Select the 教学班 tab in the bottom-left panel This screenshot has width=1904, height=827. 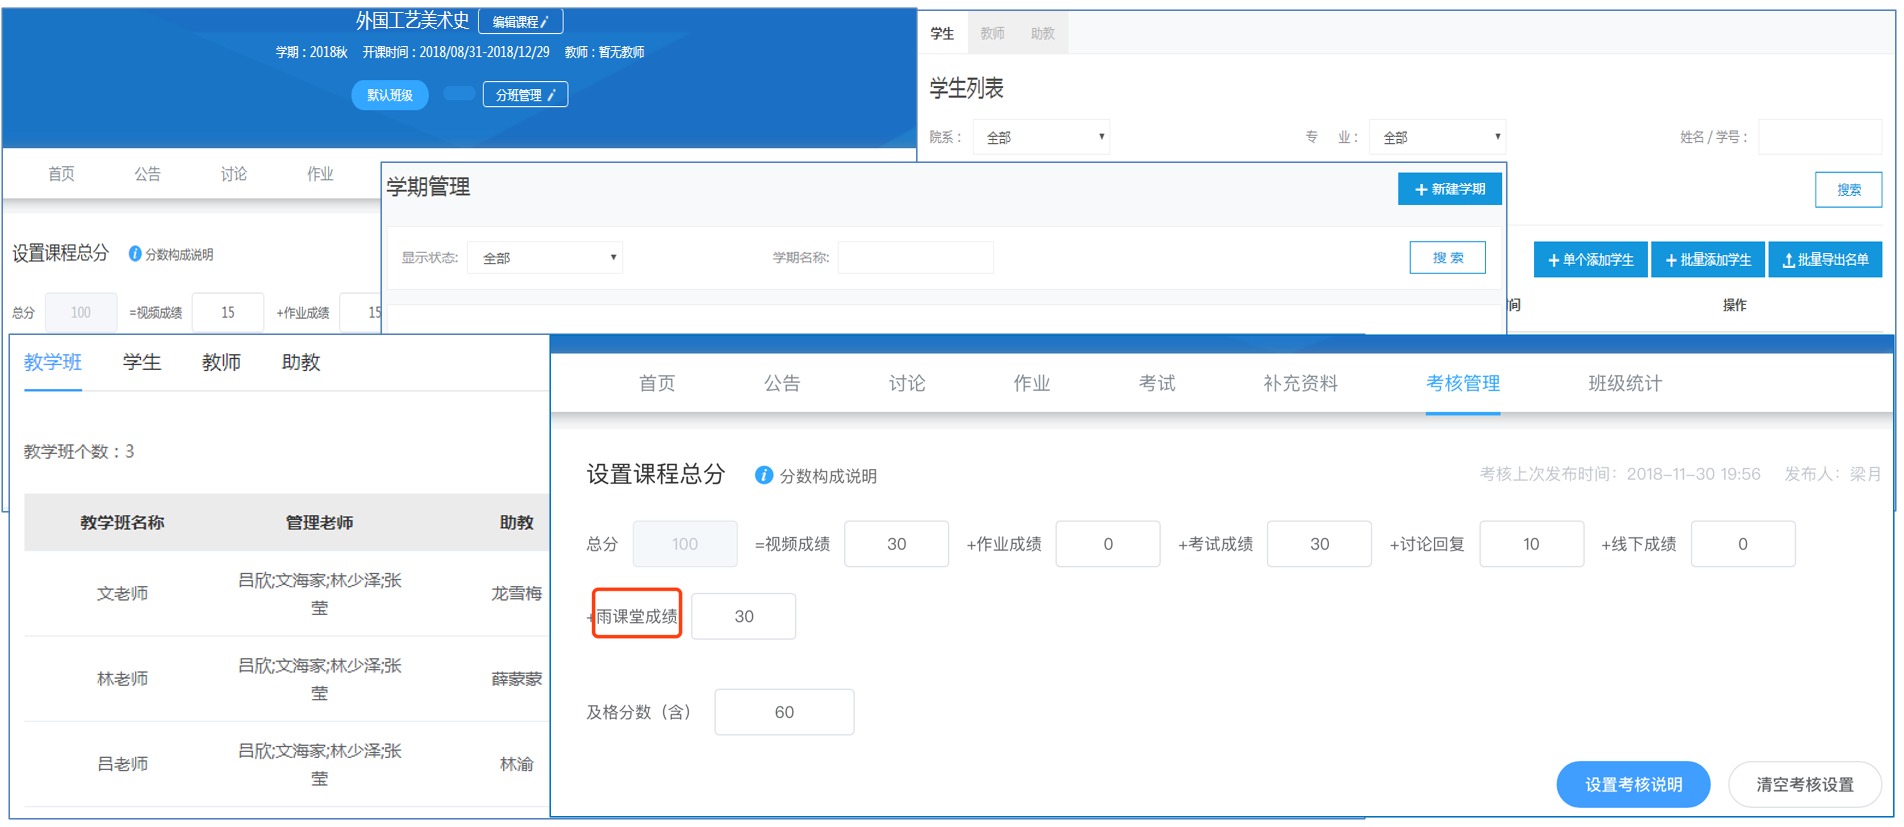click(x=53, y=362)
